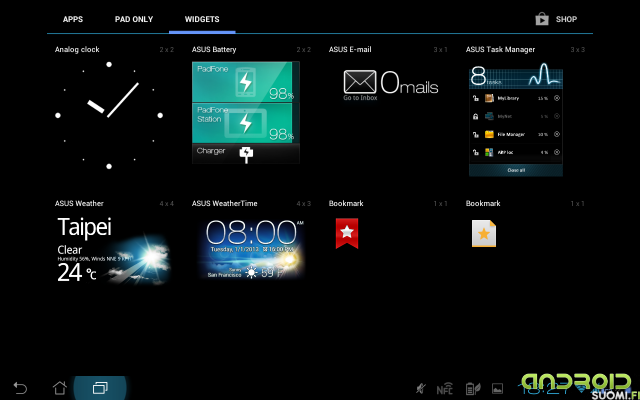
Task: Click the battery saver leaf icon
Action: point(473,389)
